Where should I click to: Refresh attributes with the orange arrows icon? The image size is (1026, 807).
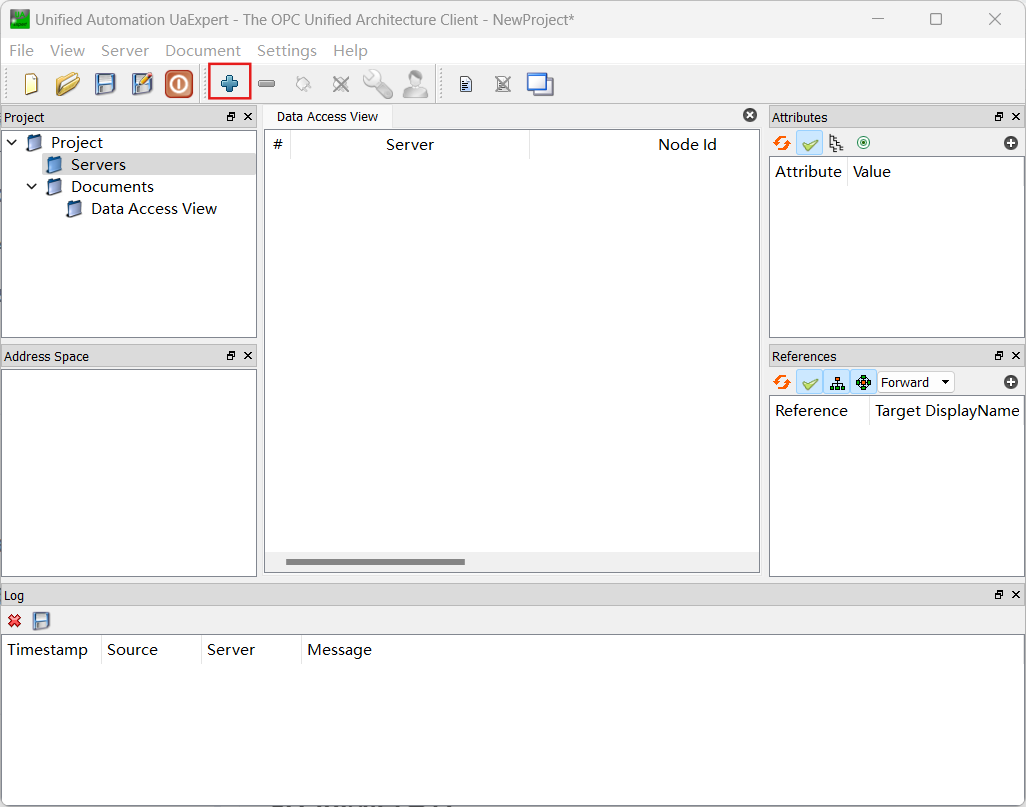pyautogui.click(x=781, y=143)
